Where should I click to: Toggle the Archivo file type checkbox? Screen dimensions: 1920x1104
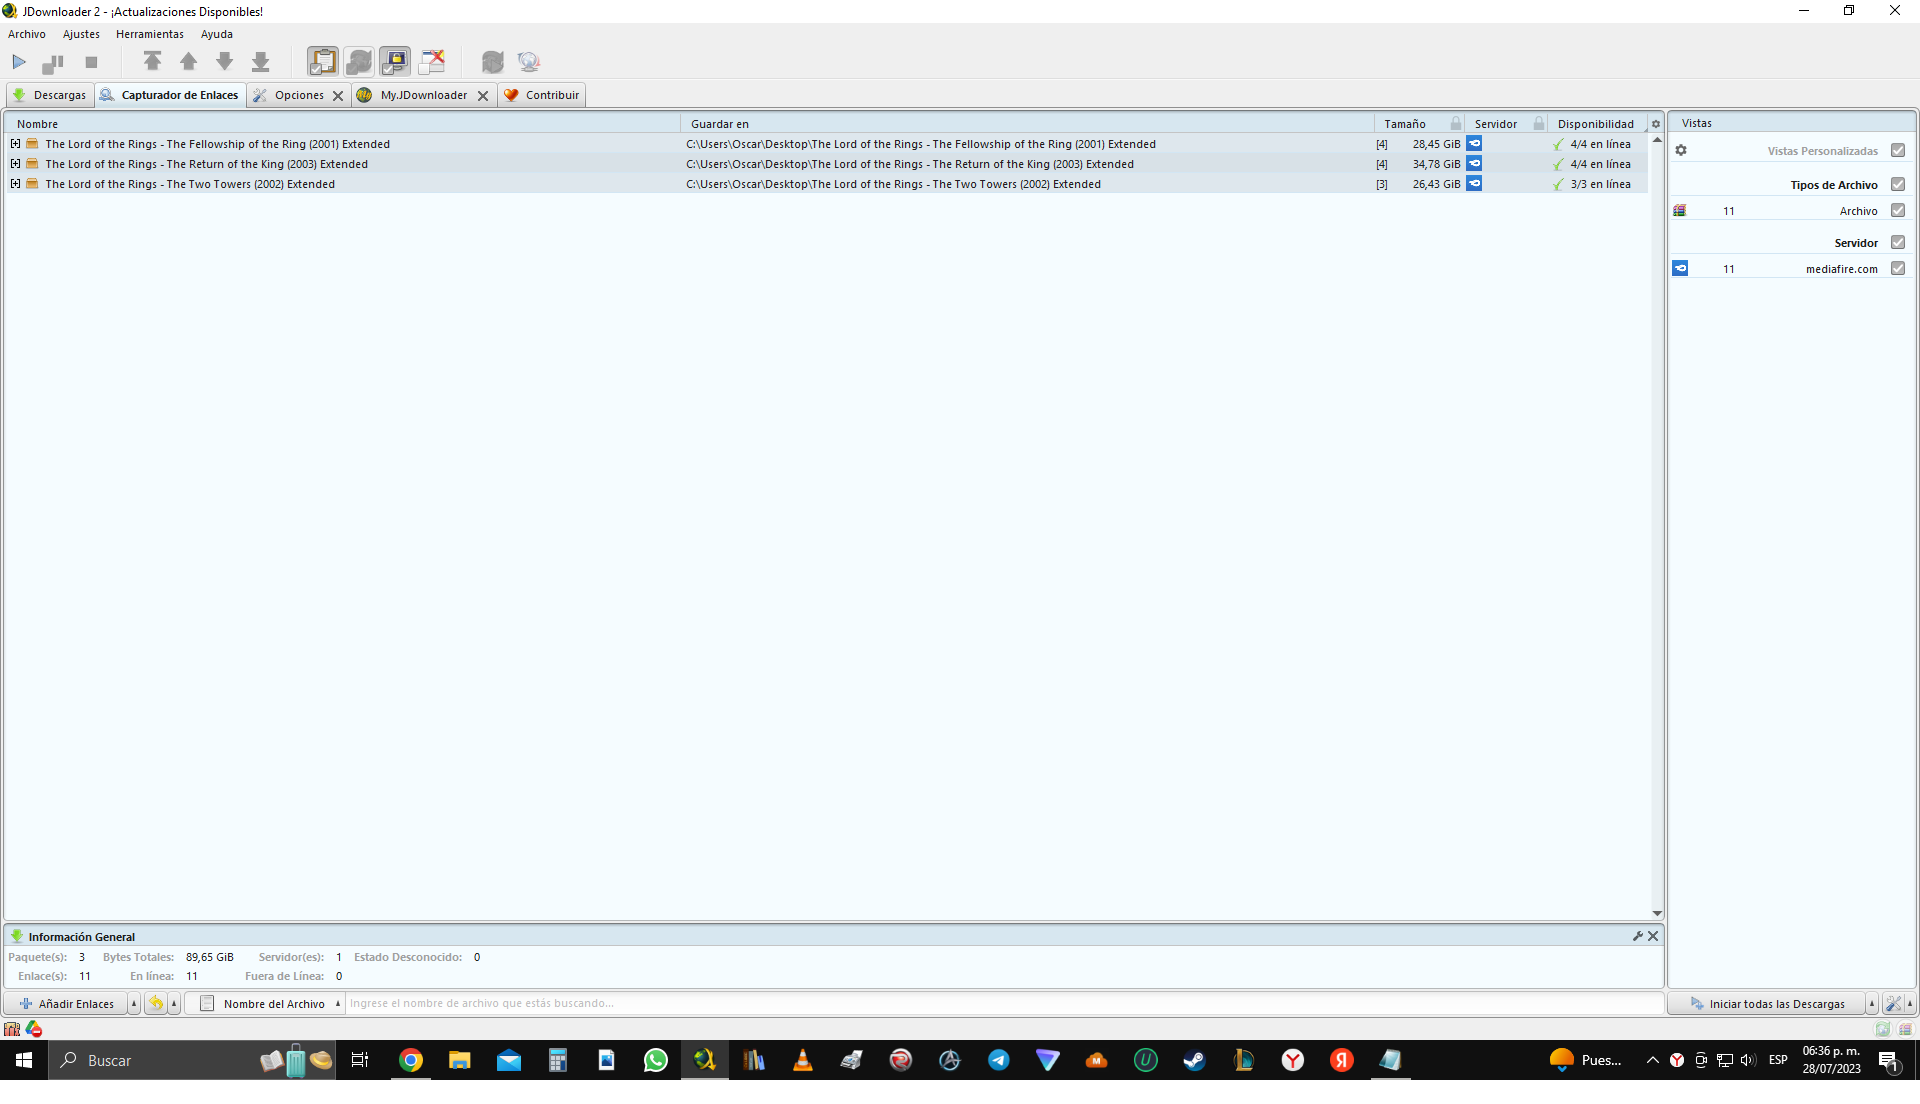[x=1898, y=211]
